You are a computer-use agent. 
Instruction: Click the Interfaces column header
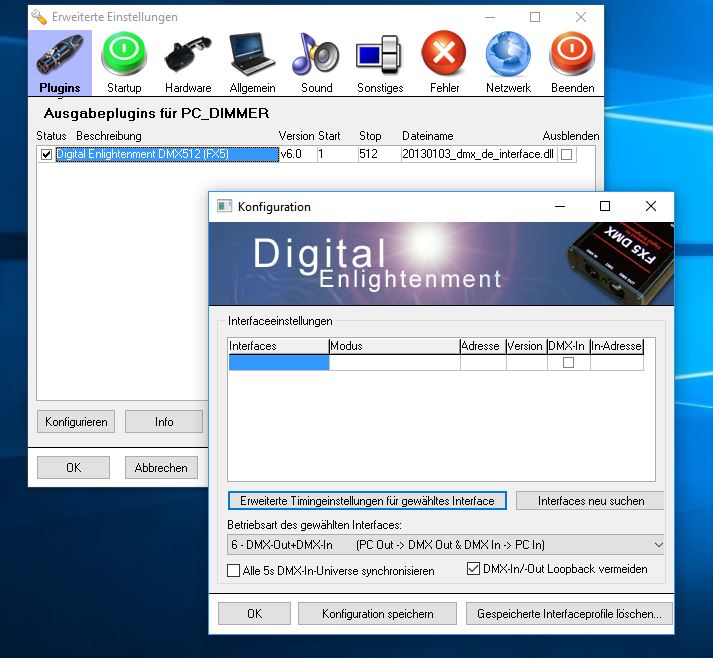point(278,346)
